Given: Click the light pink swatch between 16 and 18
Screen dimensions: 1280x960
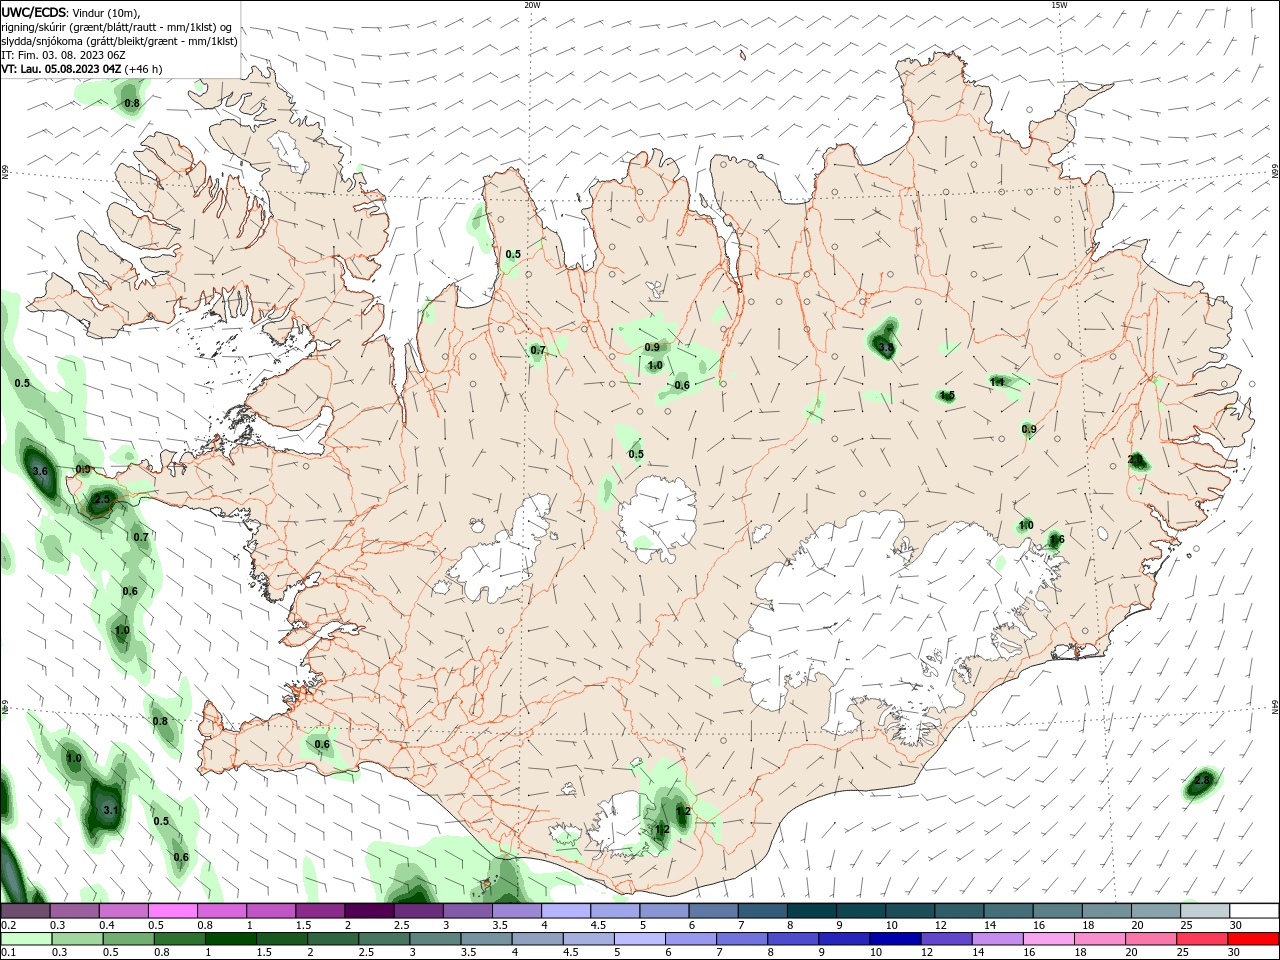Looking at the screenshot, I should (1050, 939).
